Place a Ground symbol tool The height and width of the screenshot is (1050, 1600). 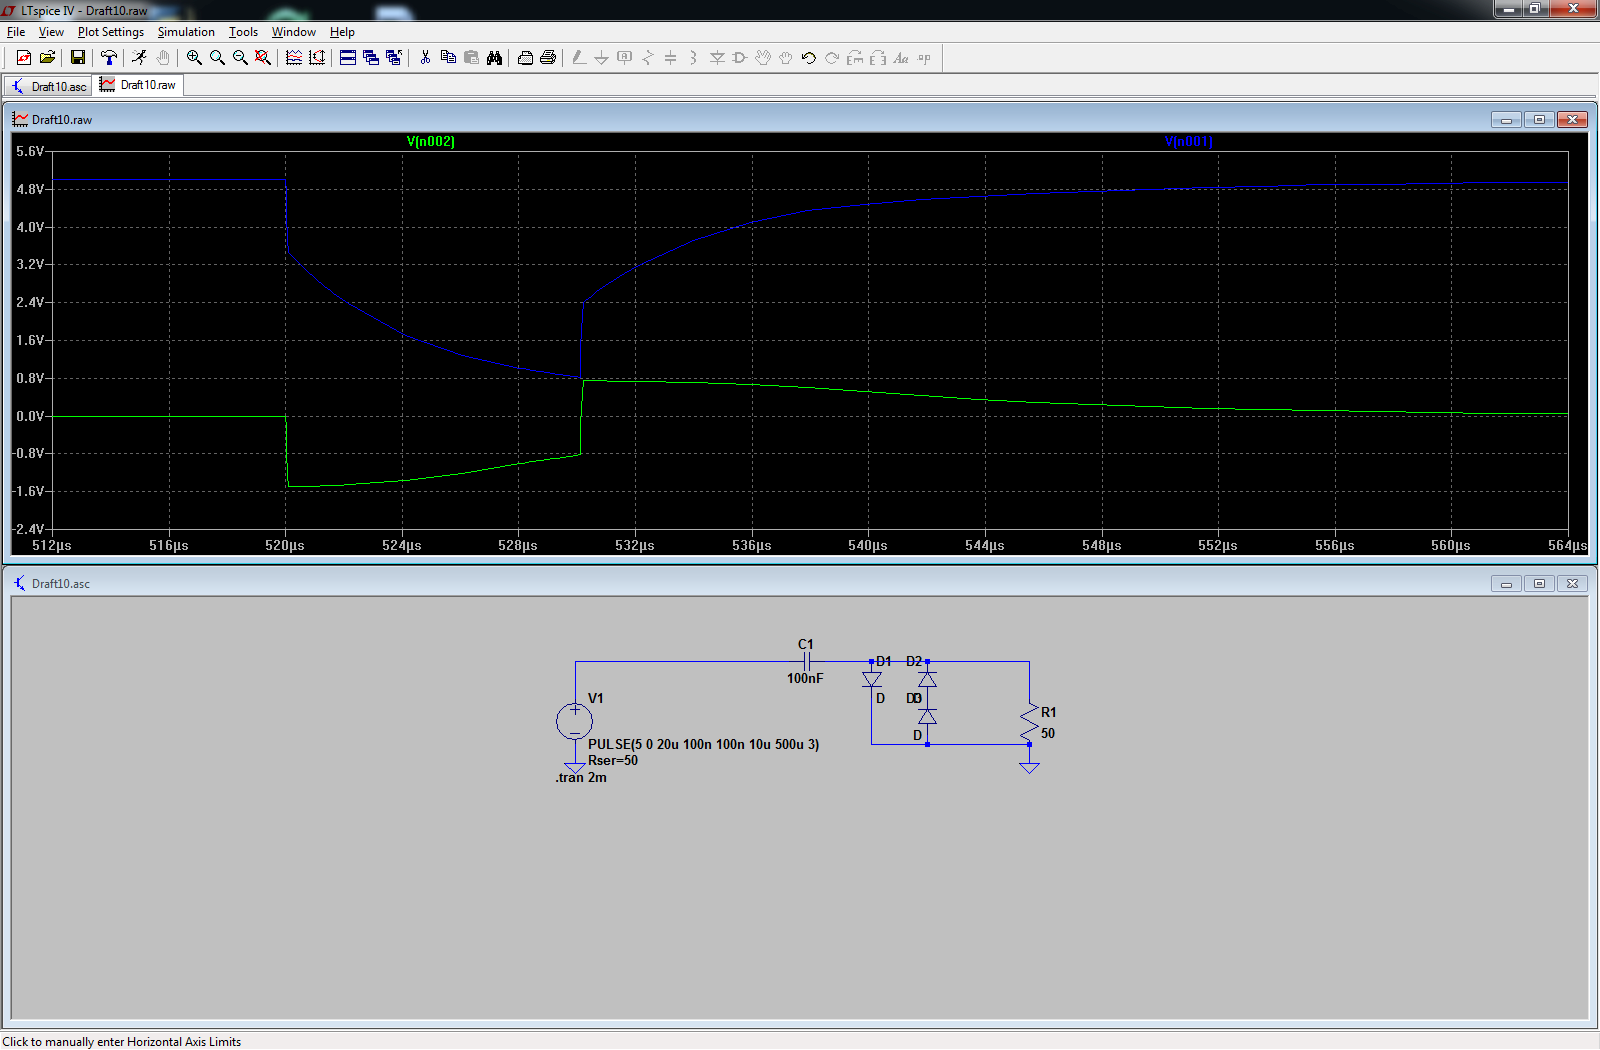601,58
